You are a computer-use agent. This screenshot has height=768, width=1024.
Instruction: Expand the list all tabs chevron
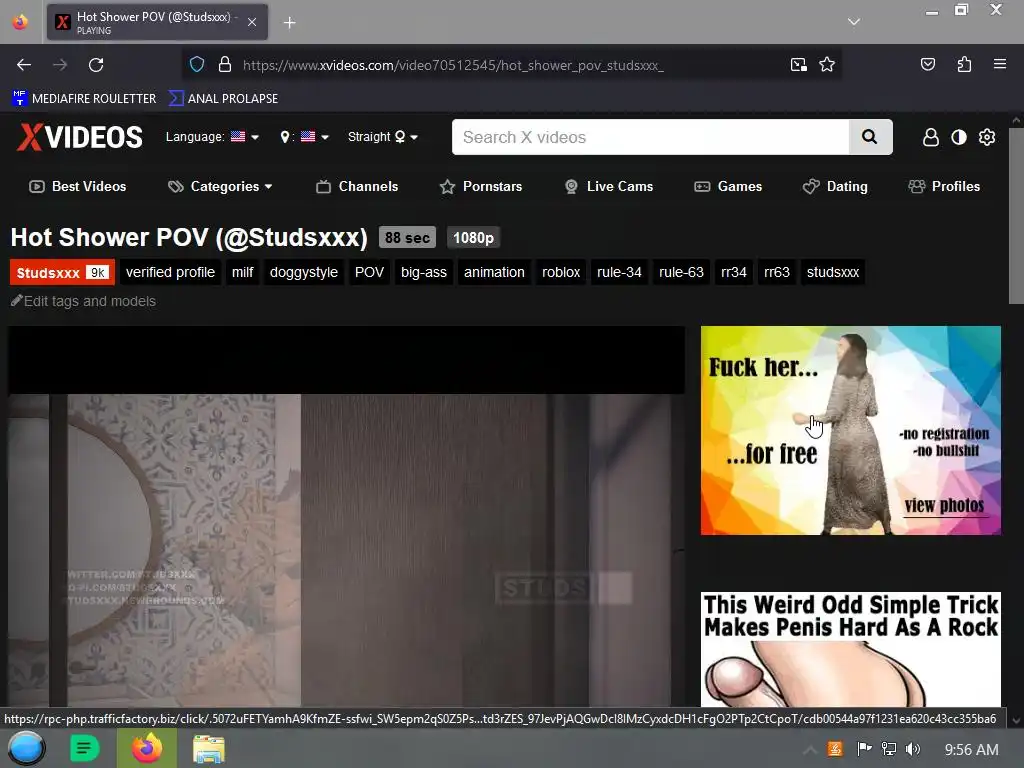854,22
